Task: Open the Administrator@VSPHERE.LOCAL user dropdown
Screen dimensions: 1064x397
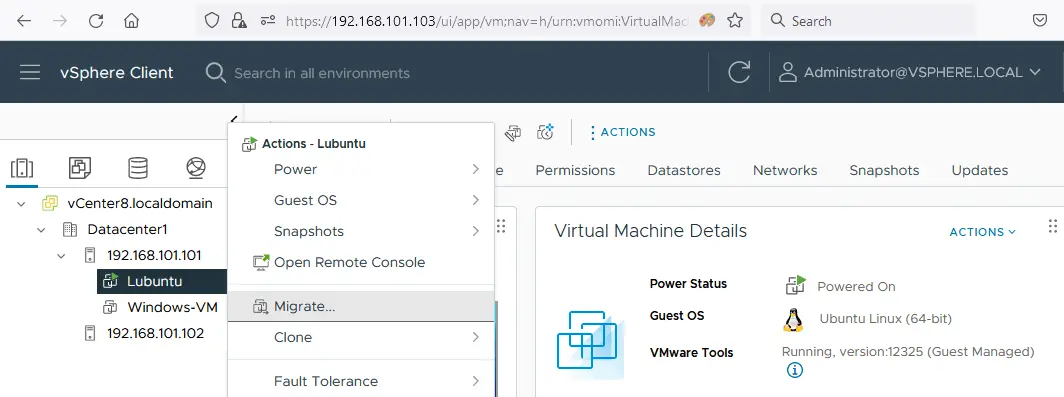Action: pos(909,73)
